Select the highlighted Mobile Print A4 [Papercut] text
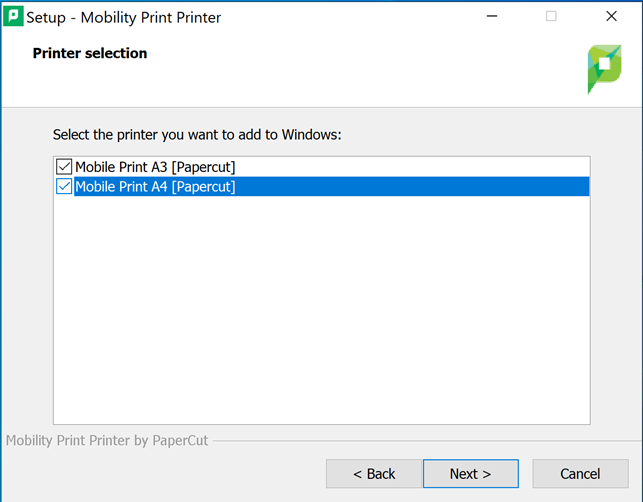Screen dimensions: 643x502 (155, 187)
